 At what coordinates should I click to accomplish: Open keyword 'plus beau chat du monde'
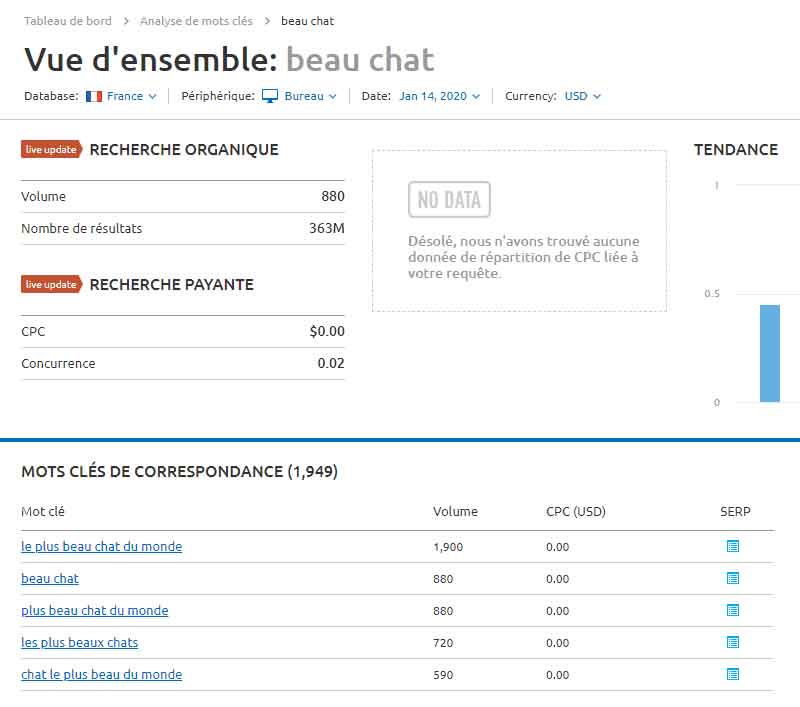(x=94, y=610)
